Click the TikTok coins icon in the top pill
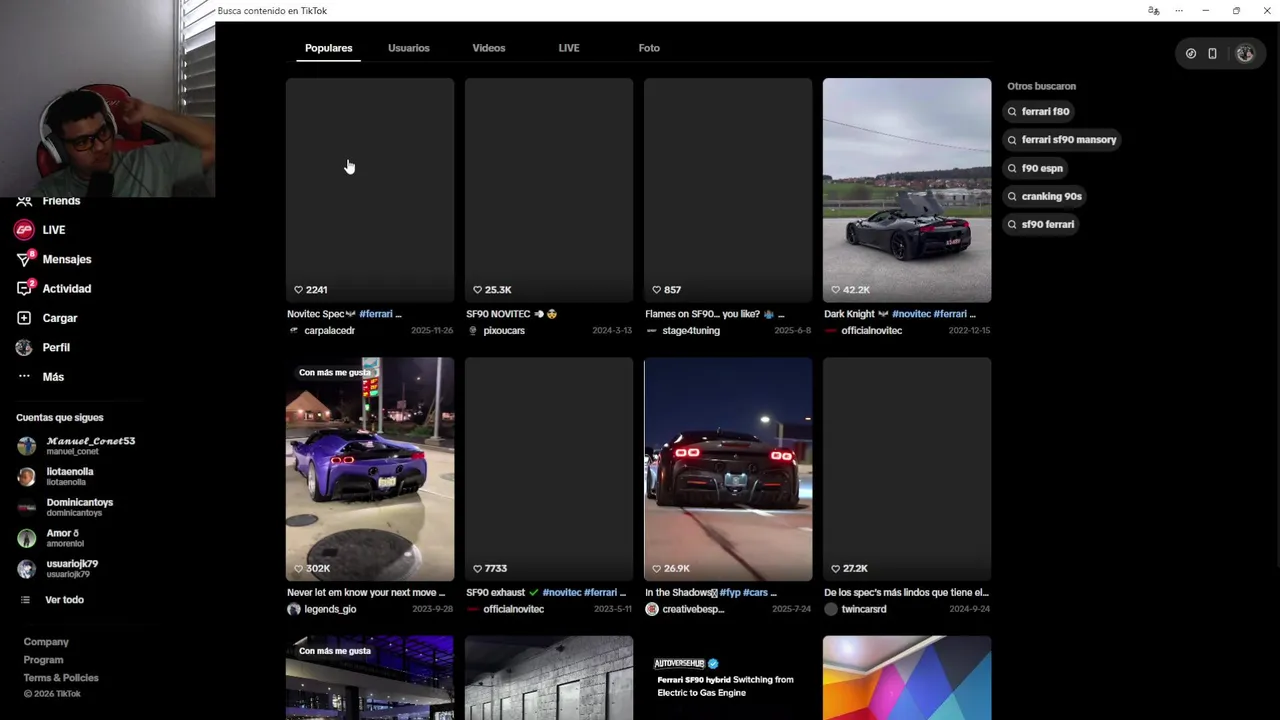 pyautogui.click(x=1191, y=54)
